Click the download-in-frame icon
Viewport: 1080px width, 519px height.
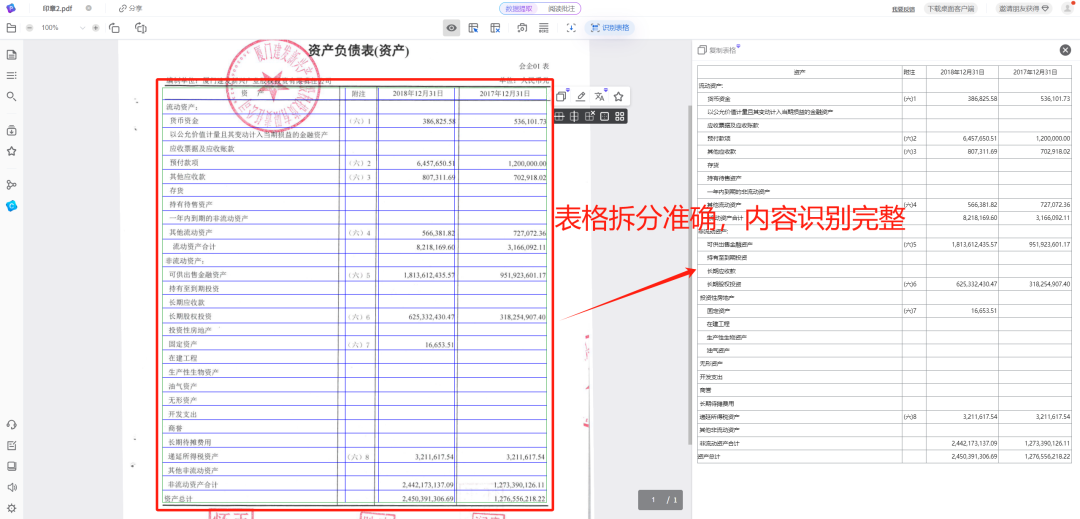[571, 28]
